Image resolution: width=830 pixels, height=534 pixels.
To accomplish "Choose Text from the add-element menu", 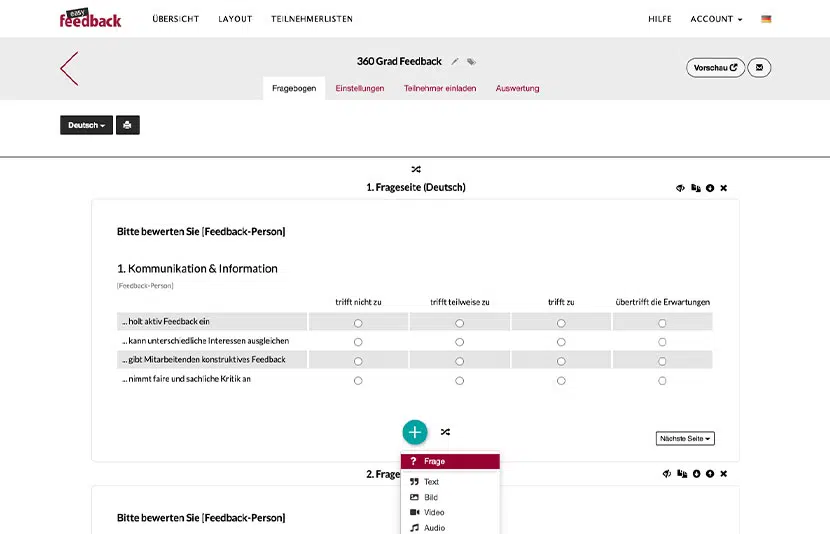I will 450,482.
